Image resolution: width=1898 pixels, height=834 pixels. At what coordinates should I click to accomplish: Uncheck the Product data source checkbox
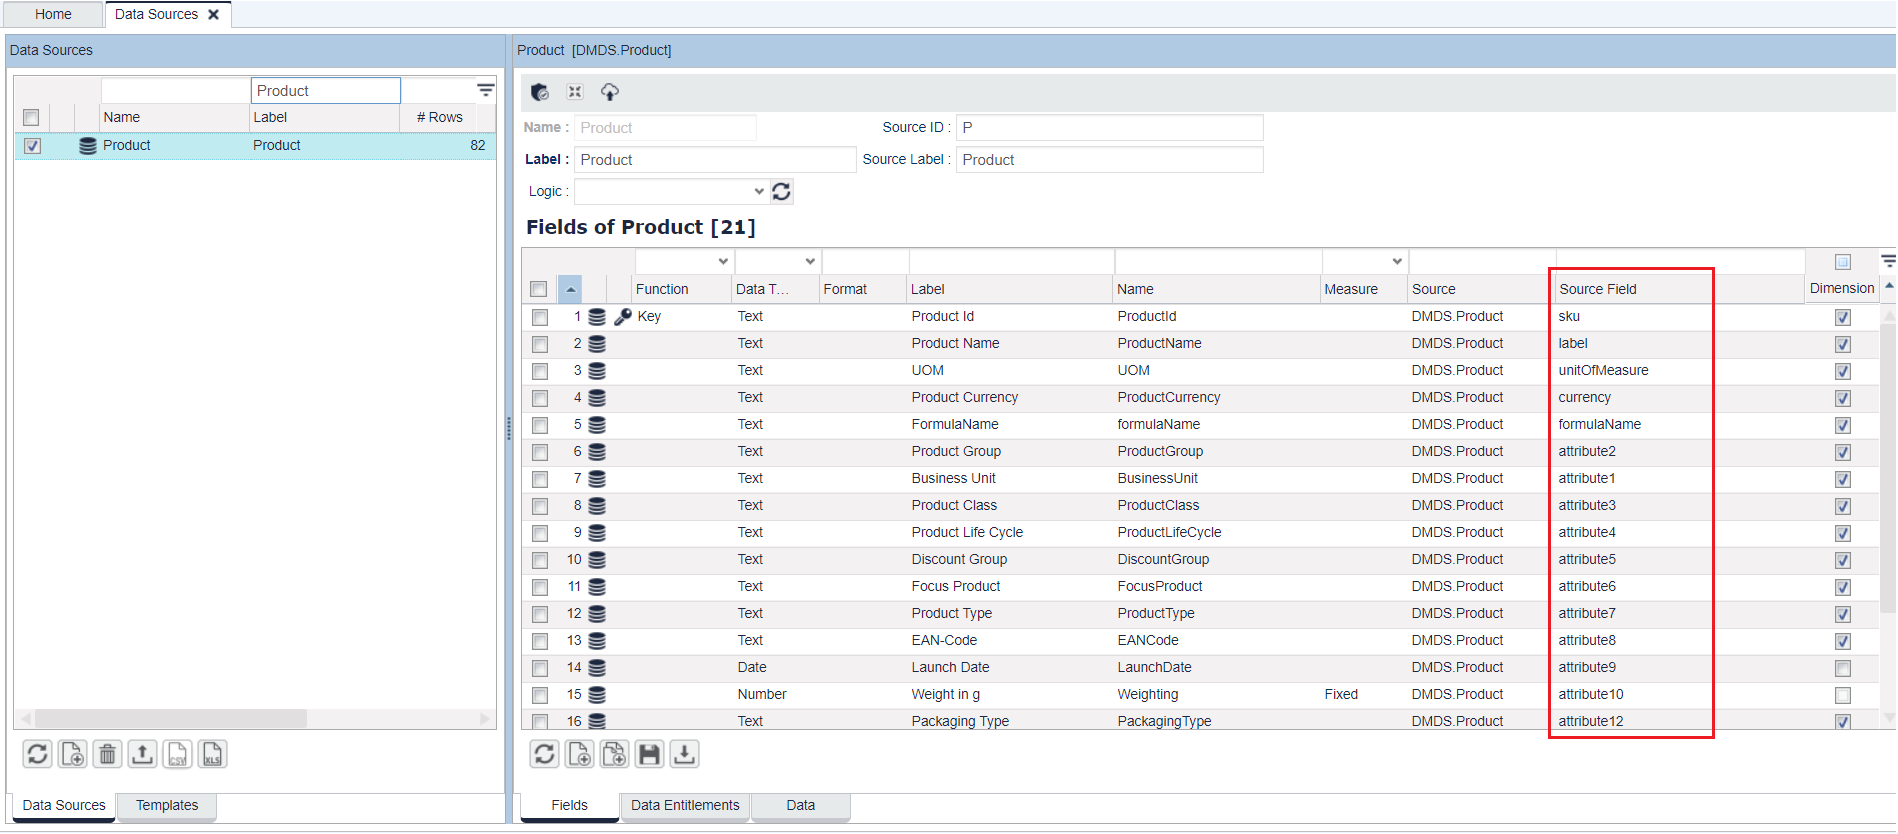point(32,146)
